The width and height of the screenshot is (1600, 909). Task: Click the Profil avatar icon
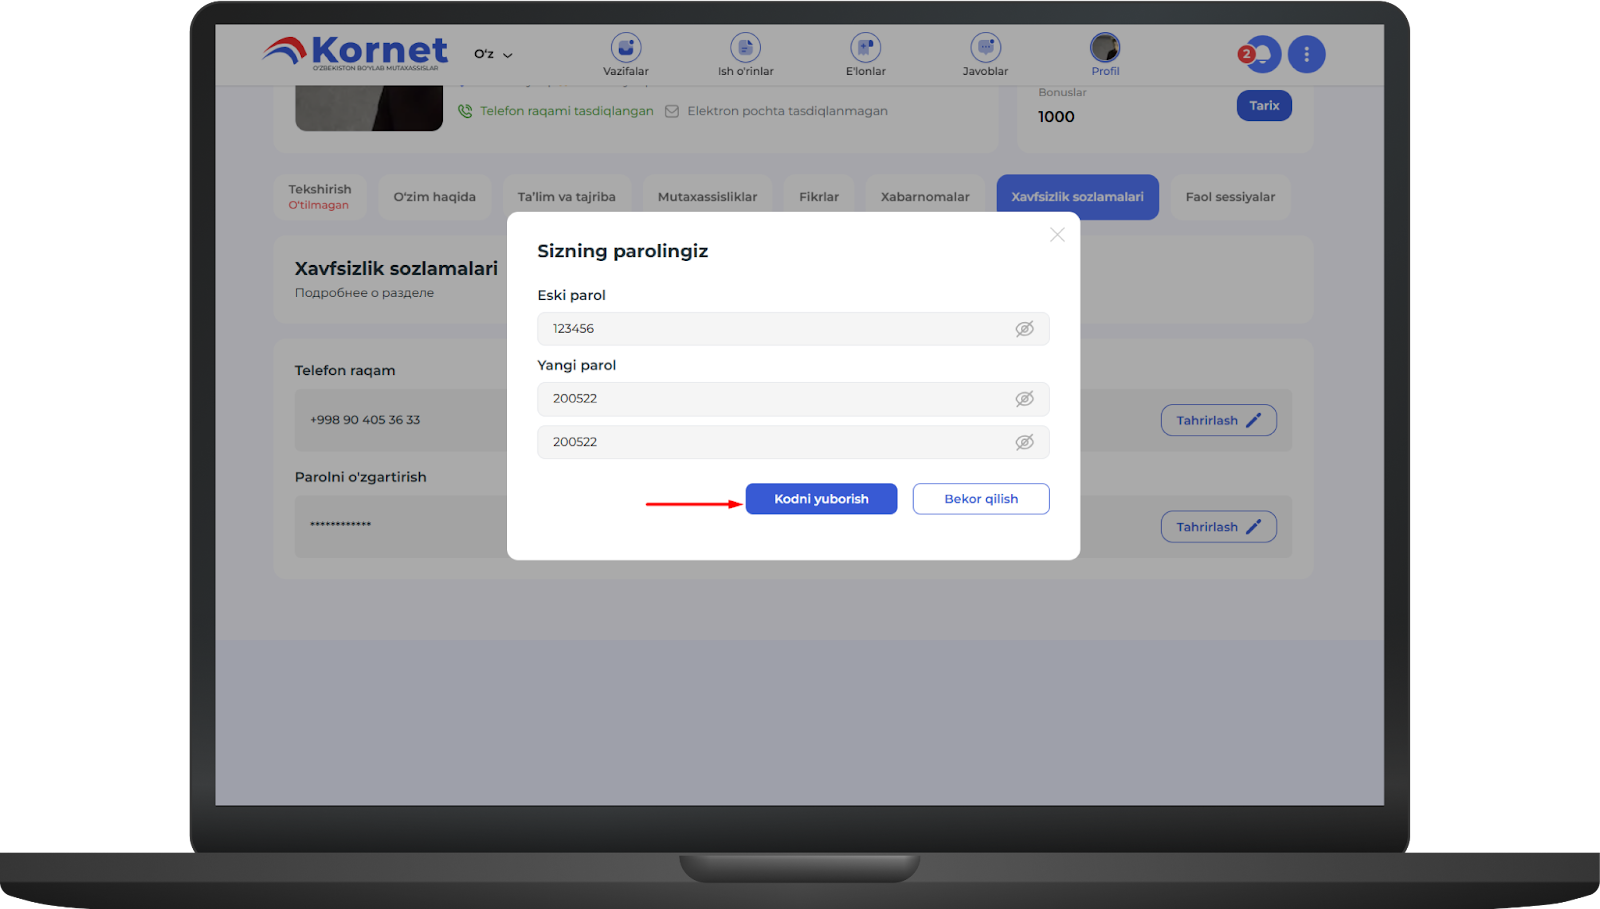[1105, 48]
